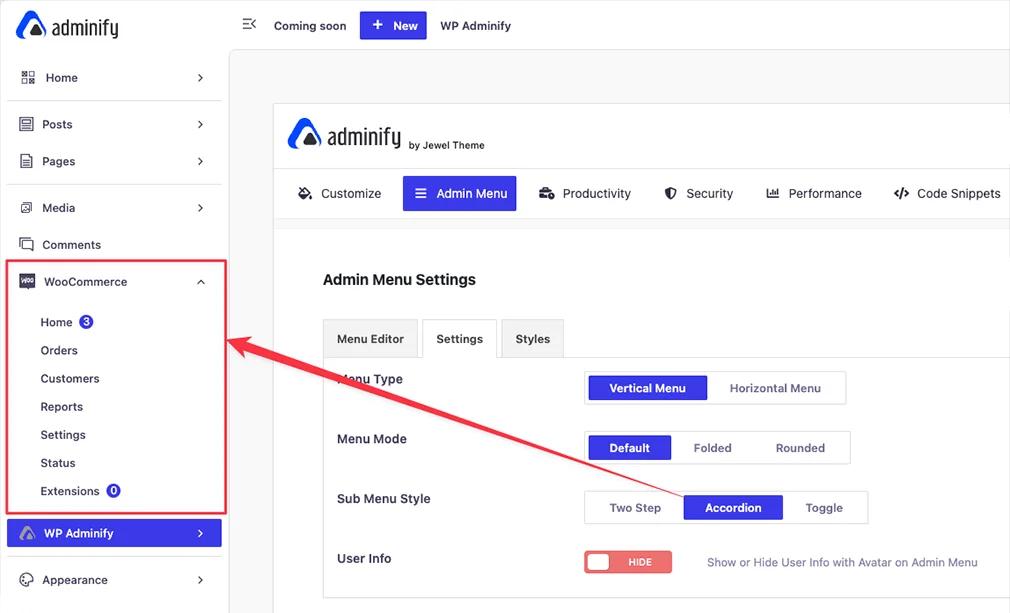The image size is (1010, 613).
Task: Click the WooCommerce logo icon
Action: [x=27, y=281]
